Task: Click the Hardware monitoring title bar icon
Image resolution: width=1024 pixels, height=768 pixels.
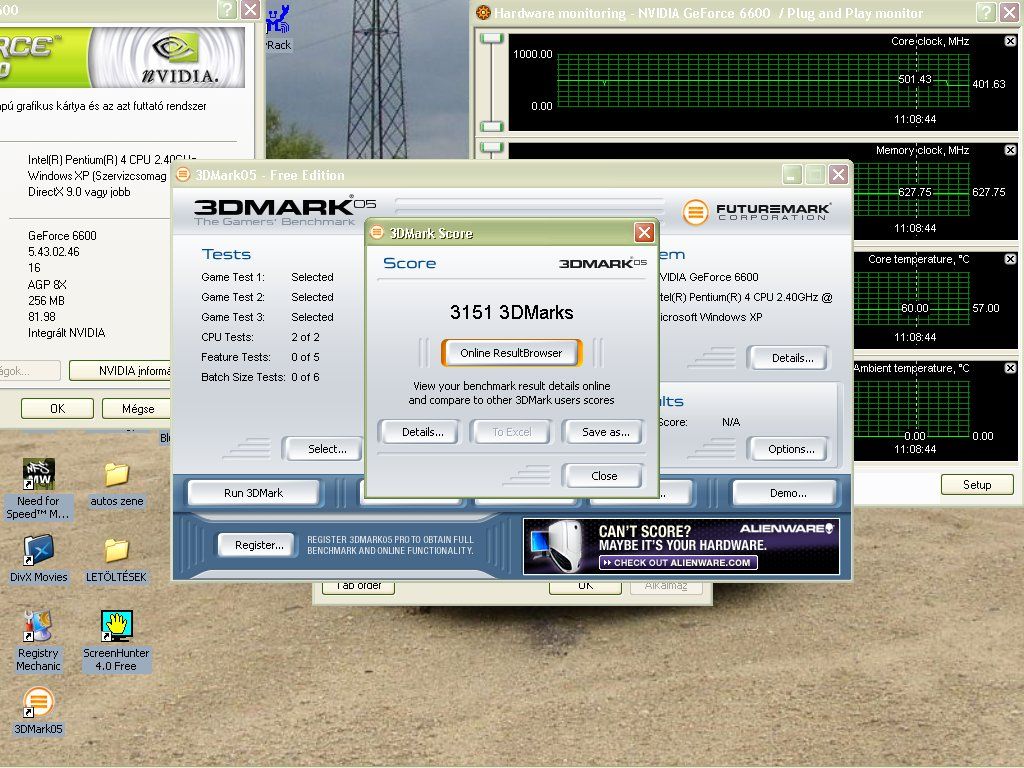Action: [483, 12]
